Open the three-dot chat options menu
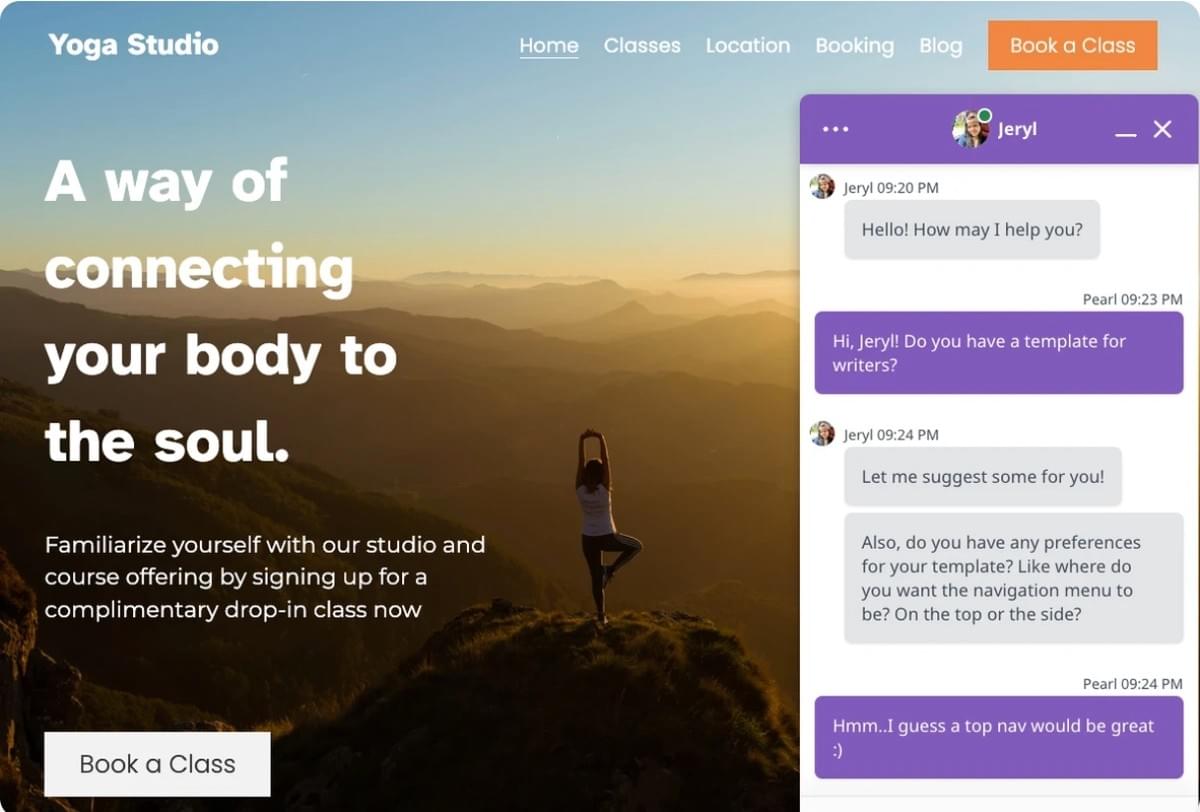This screenshot has width=1200, height=812. click(x=835, y=129)
